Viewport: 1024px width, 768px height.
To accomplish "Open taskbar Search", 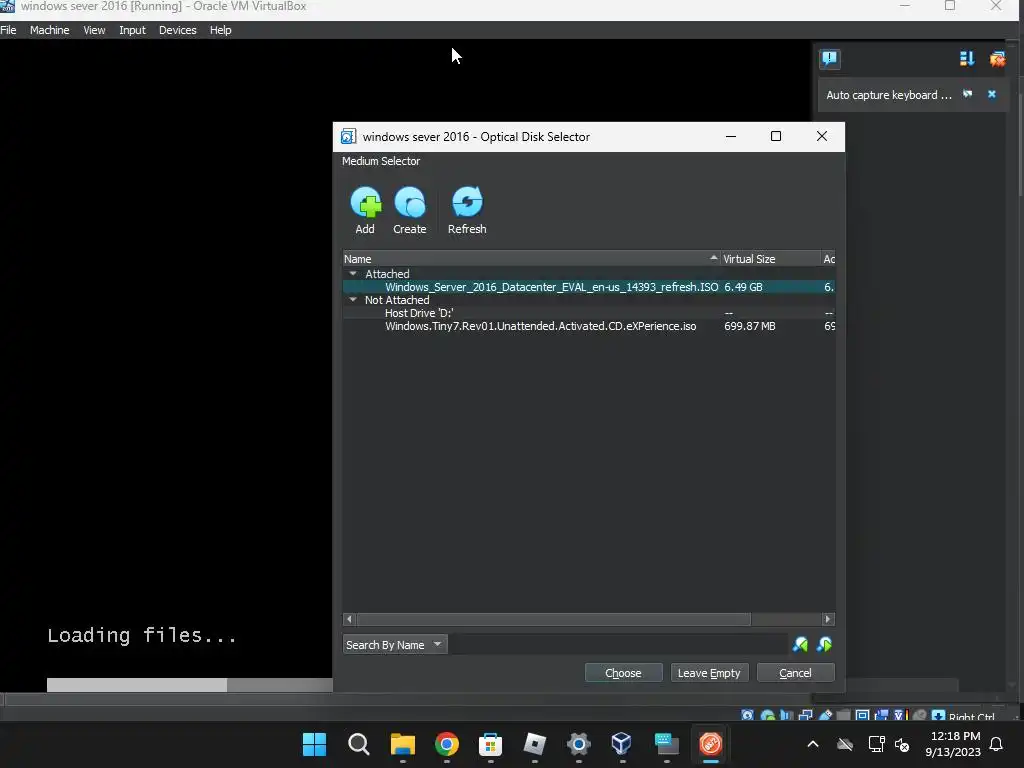I will pyautogui.click(x=359, y=744).
